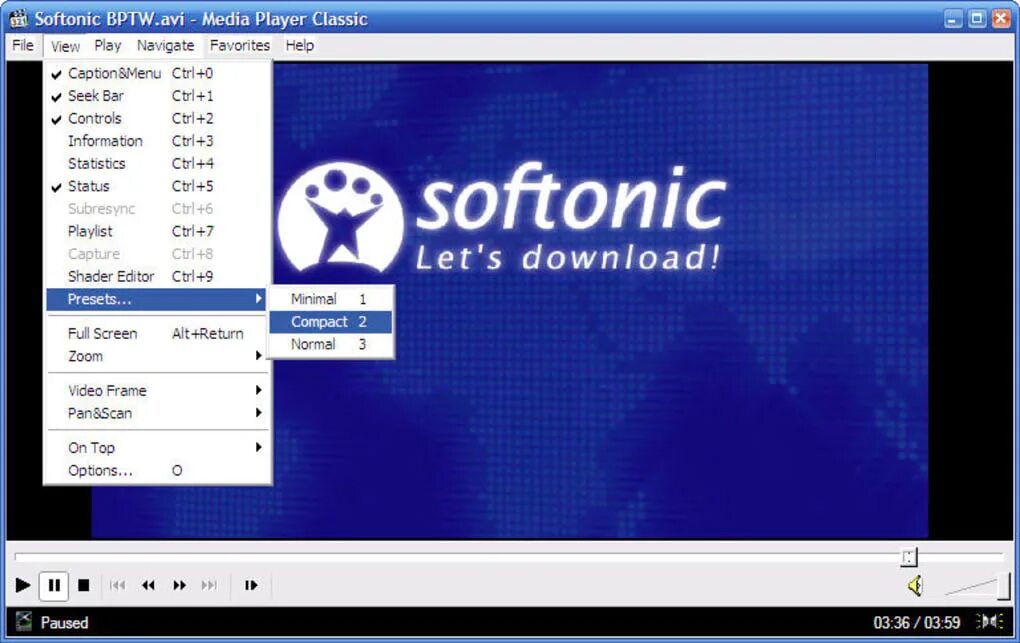Enable the Statistics panel
The image size is (1020, 643).
click(159, 163)
